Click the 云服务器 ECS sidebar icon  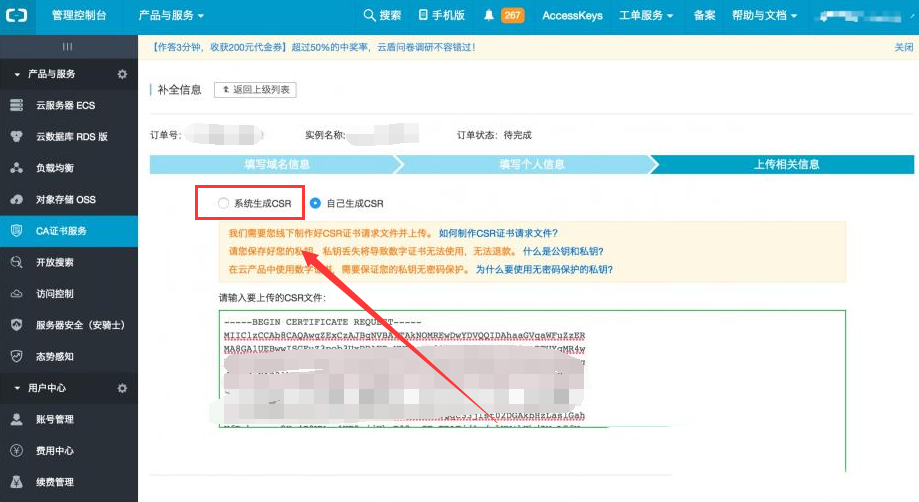pos(16,105)
